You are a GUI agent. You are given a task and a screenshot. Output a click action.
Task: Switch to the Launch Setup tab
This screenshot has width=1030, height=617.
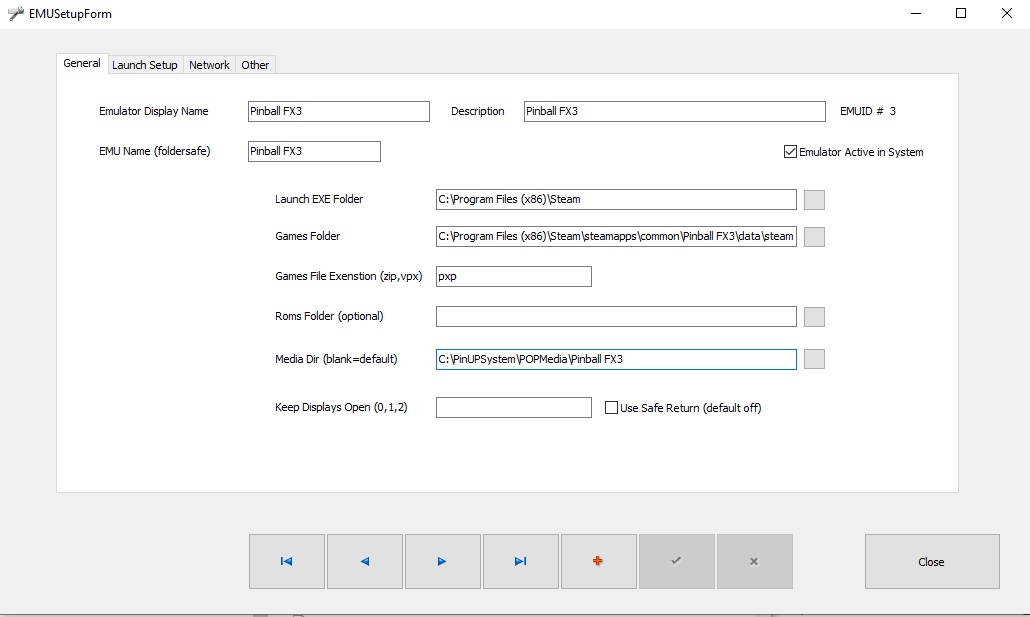(x=145, y=65)
